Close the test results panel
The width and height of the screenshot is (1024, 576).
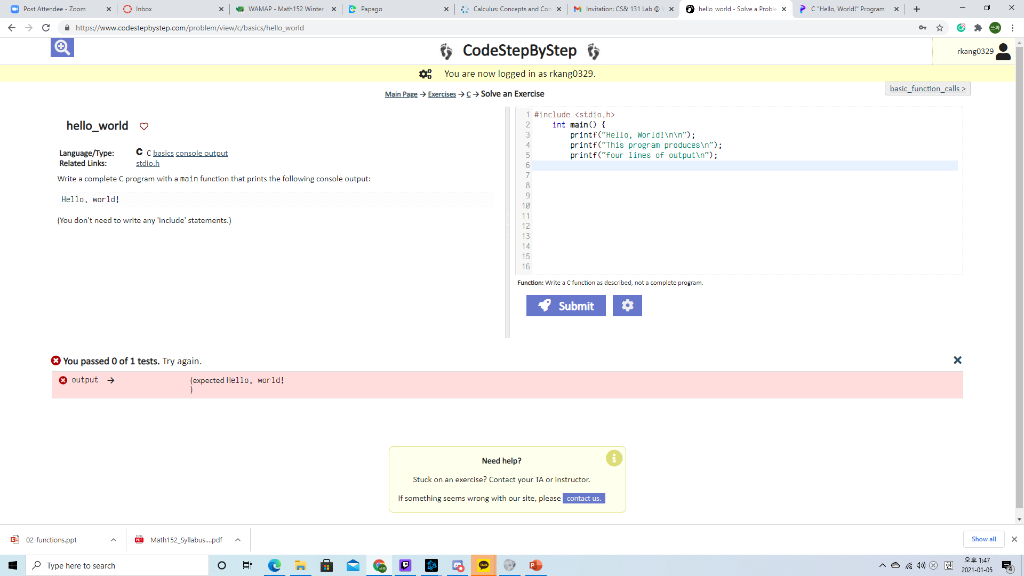click(x=957, y=360)
